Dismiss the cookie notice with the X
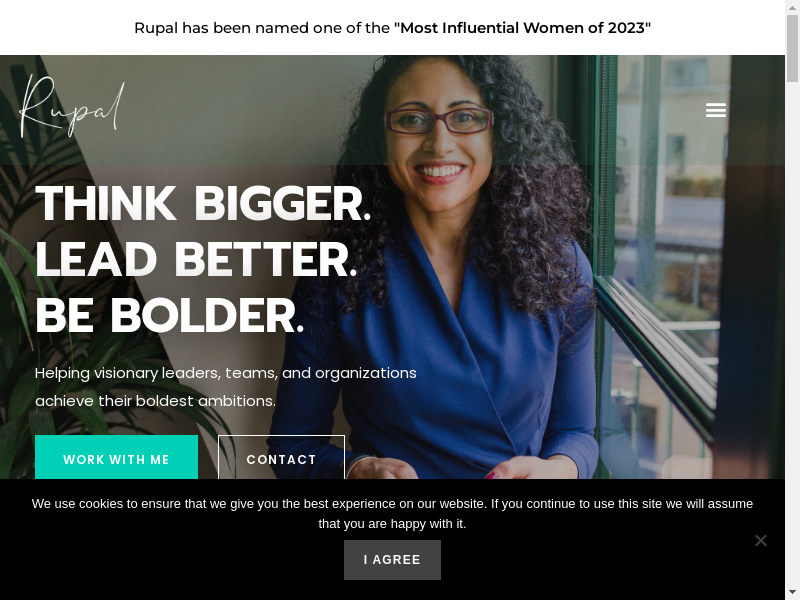Image resolution: width=800 pixels, height=600 pixels. tap(760, 540)
